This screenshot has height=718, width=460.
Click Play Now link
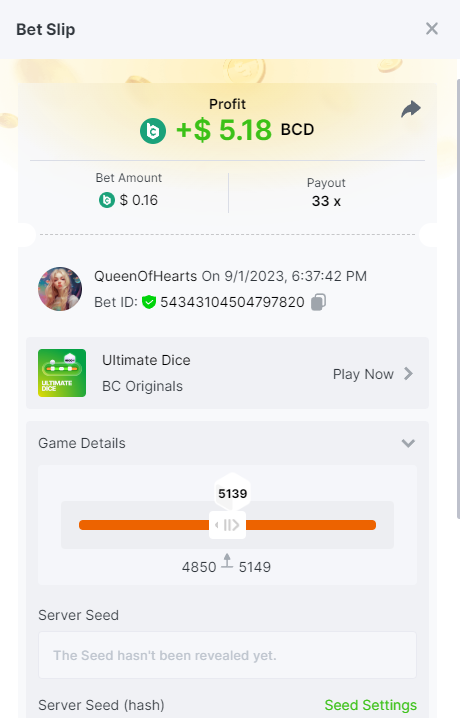(363, 374)
